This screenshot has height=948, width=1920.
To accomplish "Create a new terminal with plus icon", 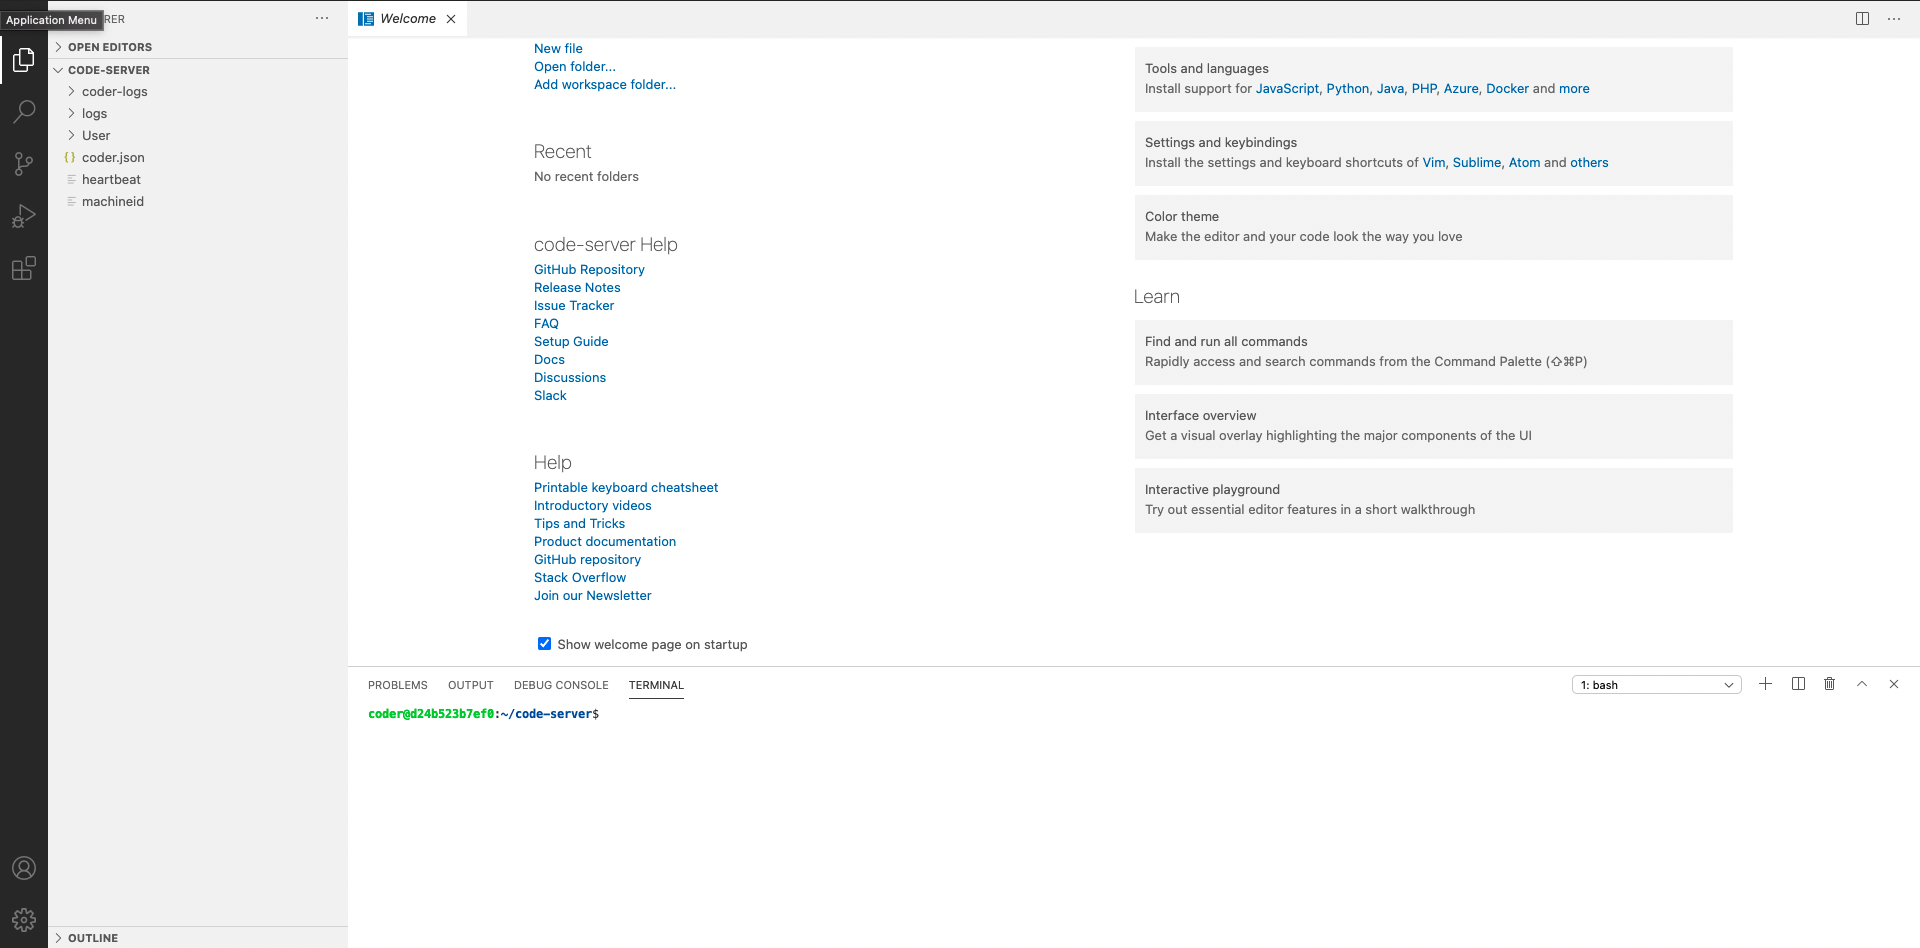I will tap(1766, 684).
